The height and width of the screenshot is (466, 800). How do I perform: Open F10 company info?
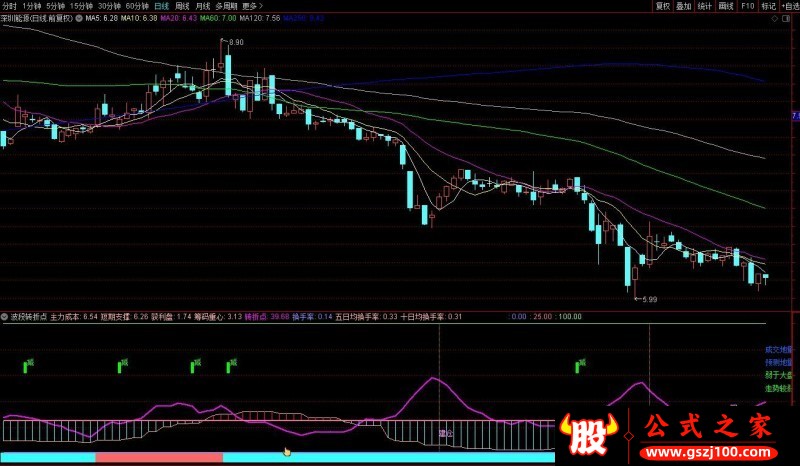click(x=747, y=6)
